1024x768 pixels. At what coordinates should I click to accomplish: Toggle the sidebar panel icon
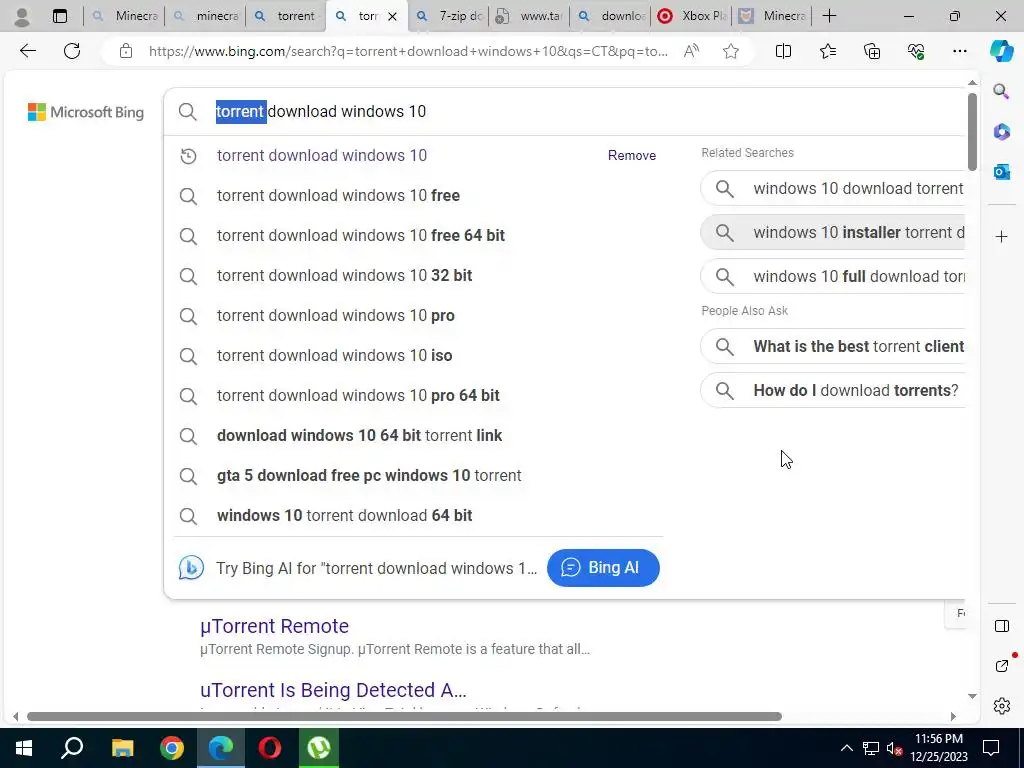tap(1001, 626)
